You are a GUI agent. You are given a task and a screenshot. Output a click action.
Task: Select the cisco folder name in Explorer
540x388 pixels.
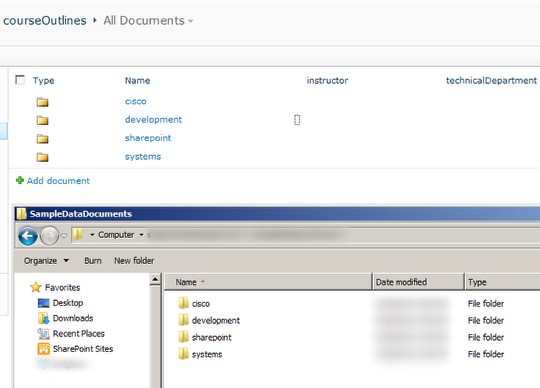tap(201, 304)
